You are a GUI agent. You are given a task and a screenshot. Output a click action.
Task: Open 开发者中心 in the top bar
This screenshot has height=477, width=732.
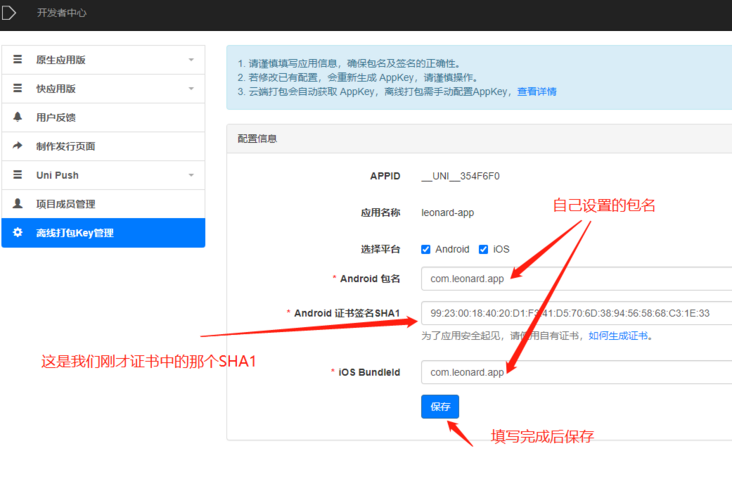click(62, 13)
